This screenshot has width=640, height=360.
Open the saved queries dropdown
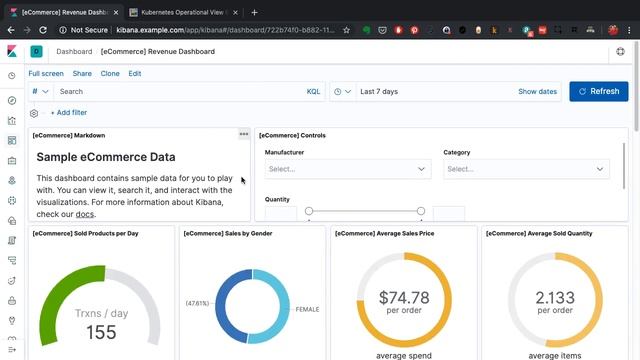(40, 91)
